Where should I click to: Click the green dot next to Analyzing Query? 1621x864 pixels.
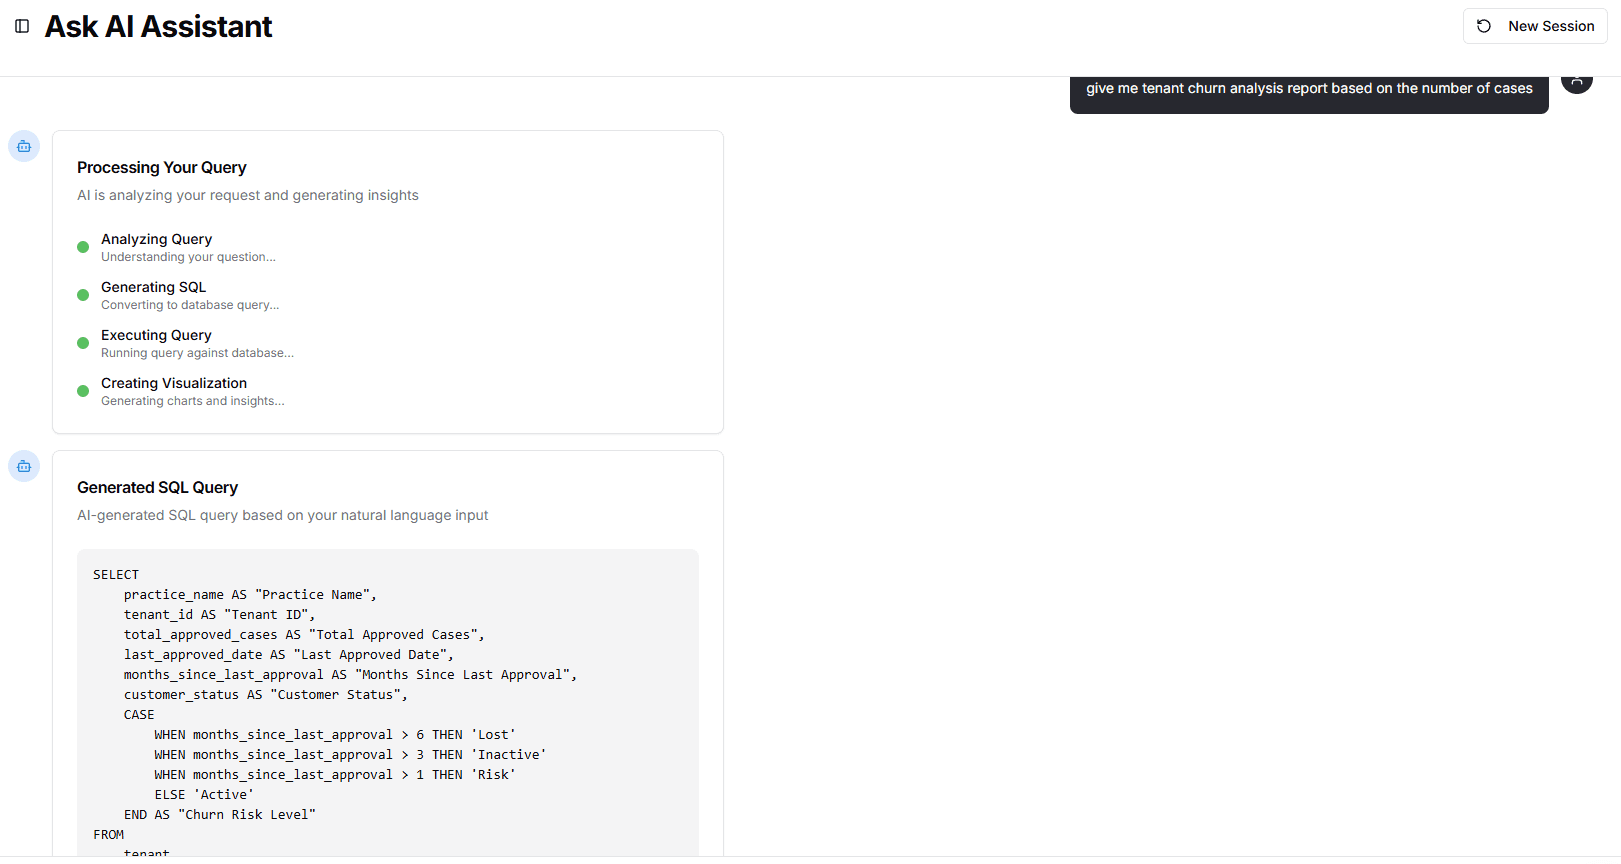[83, 247]
